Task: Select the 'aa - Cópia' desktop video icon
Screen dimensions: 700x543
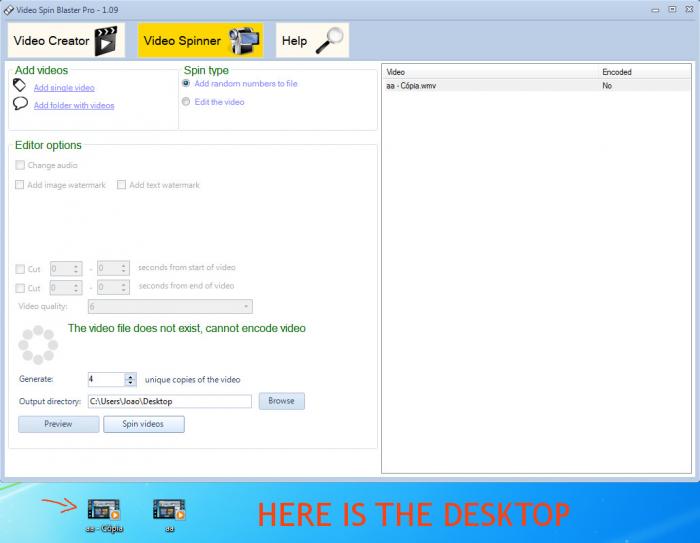Action: click(104, 515)
